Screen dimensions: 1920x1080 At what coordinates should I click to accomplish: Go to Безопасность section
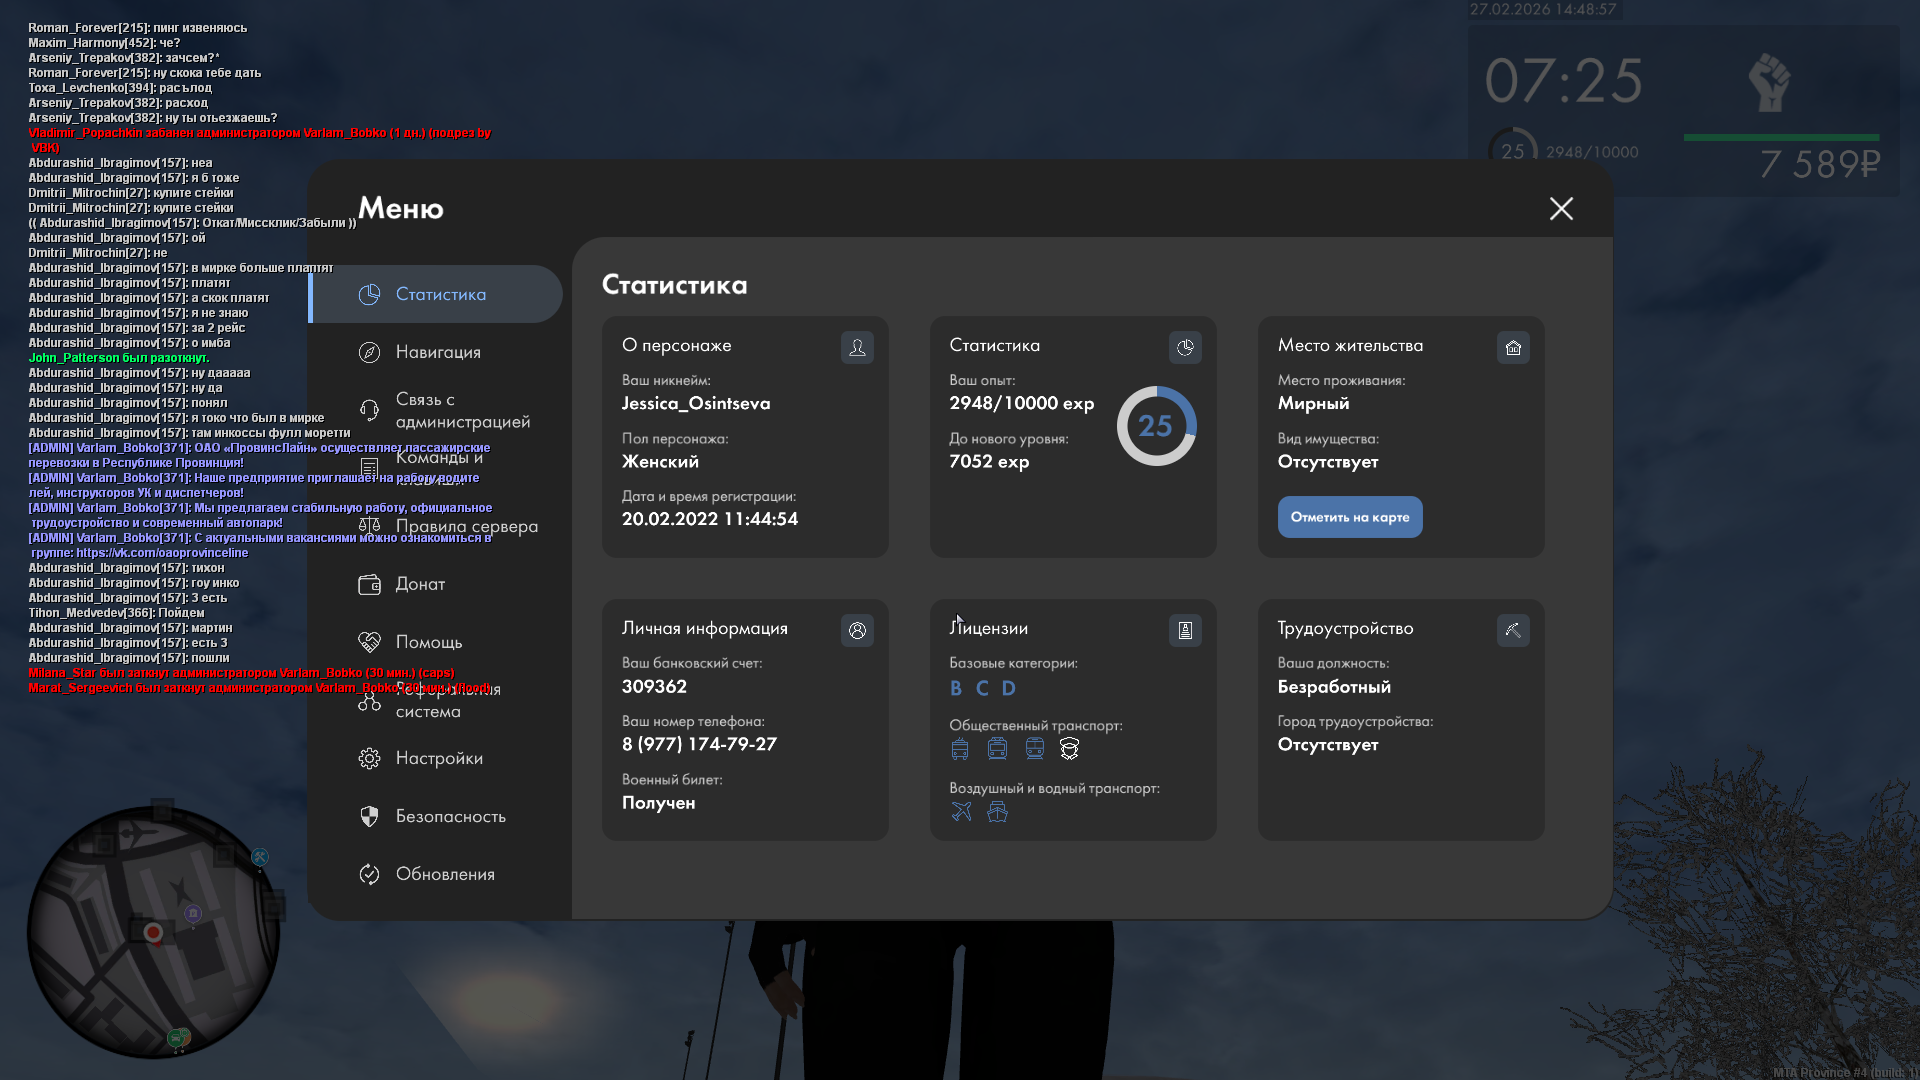[x=450, y=816]
